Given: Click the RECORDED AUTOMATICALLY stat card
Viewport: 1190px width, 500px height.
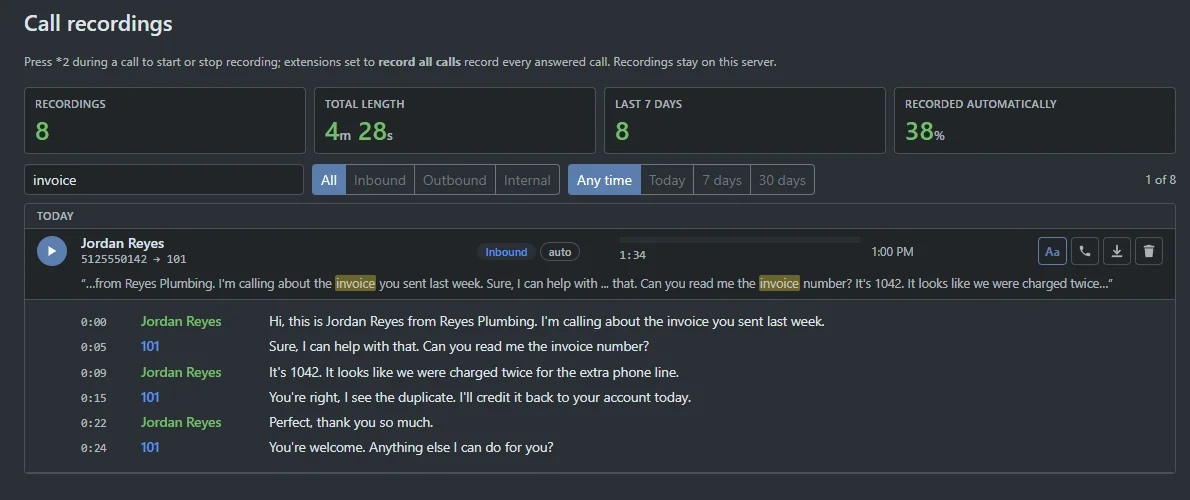Looking at the screenshot, I should (1034, 121).
